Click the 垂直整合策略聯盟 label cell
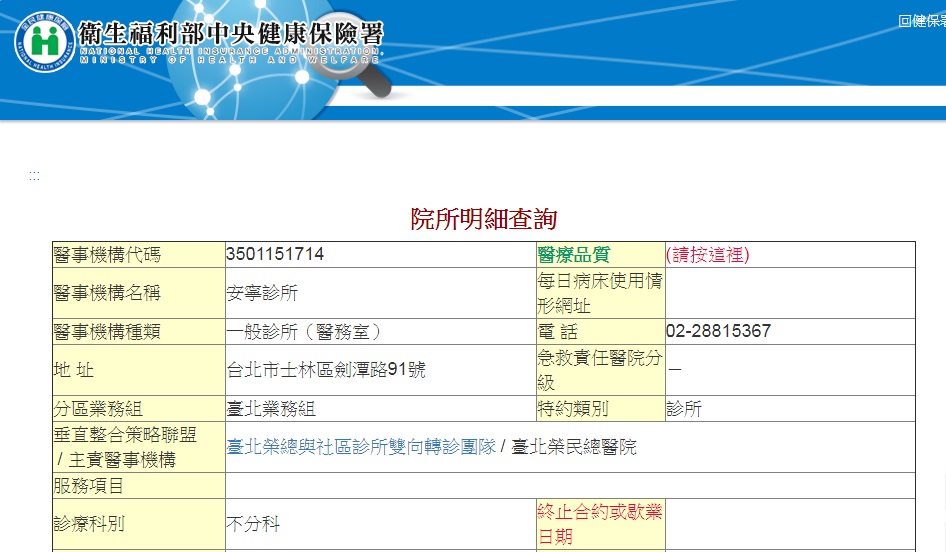This screenshot has height=552, width=946. (139, 447)
